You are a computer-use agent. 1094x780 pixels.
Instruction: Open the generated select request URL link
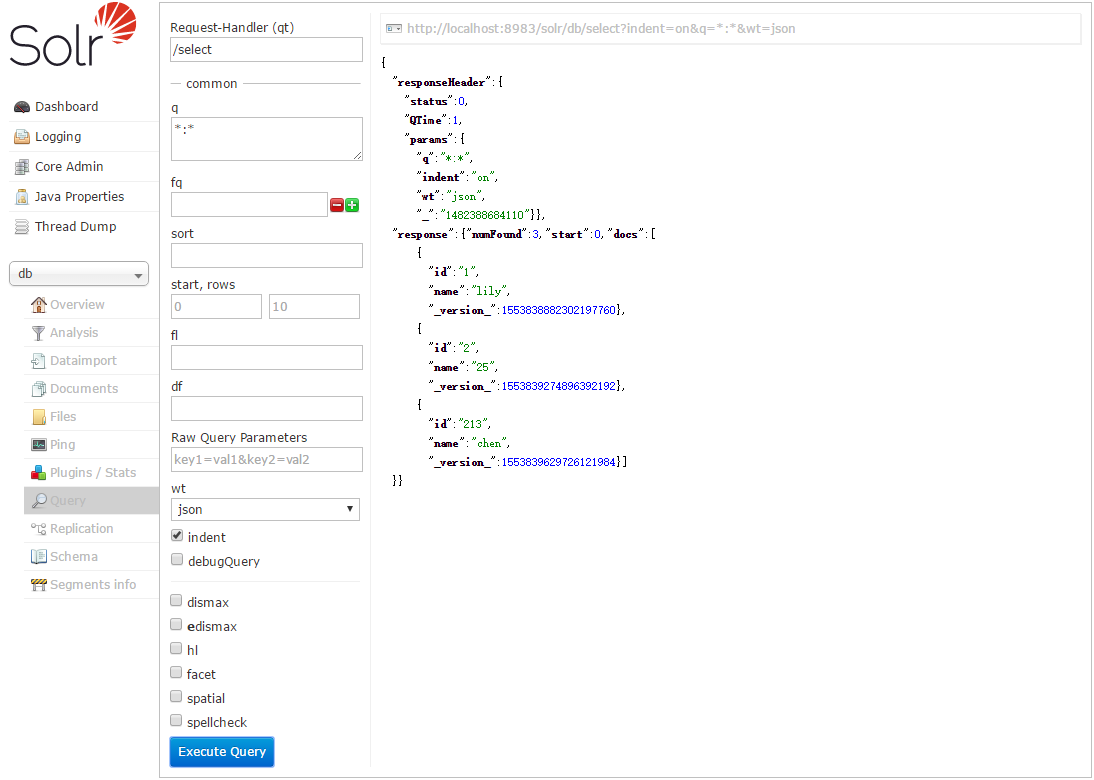tap(601, 29)
